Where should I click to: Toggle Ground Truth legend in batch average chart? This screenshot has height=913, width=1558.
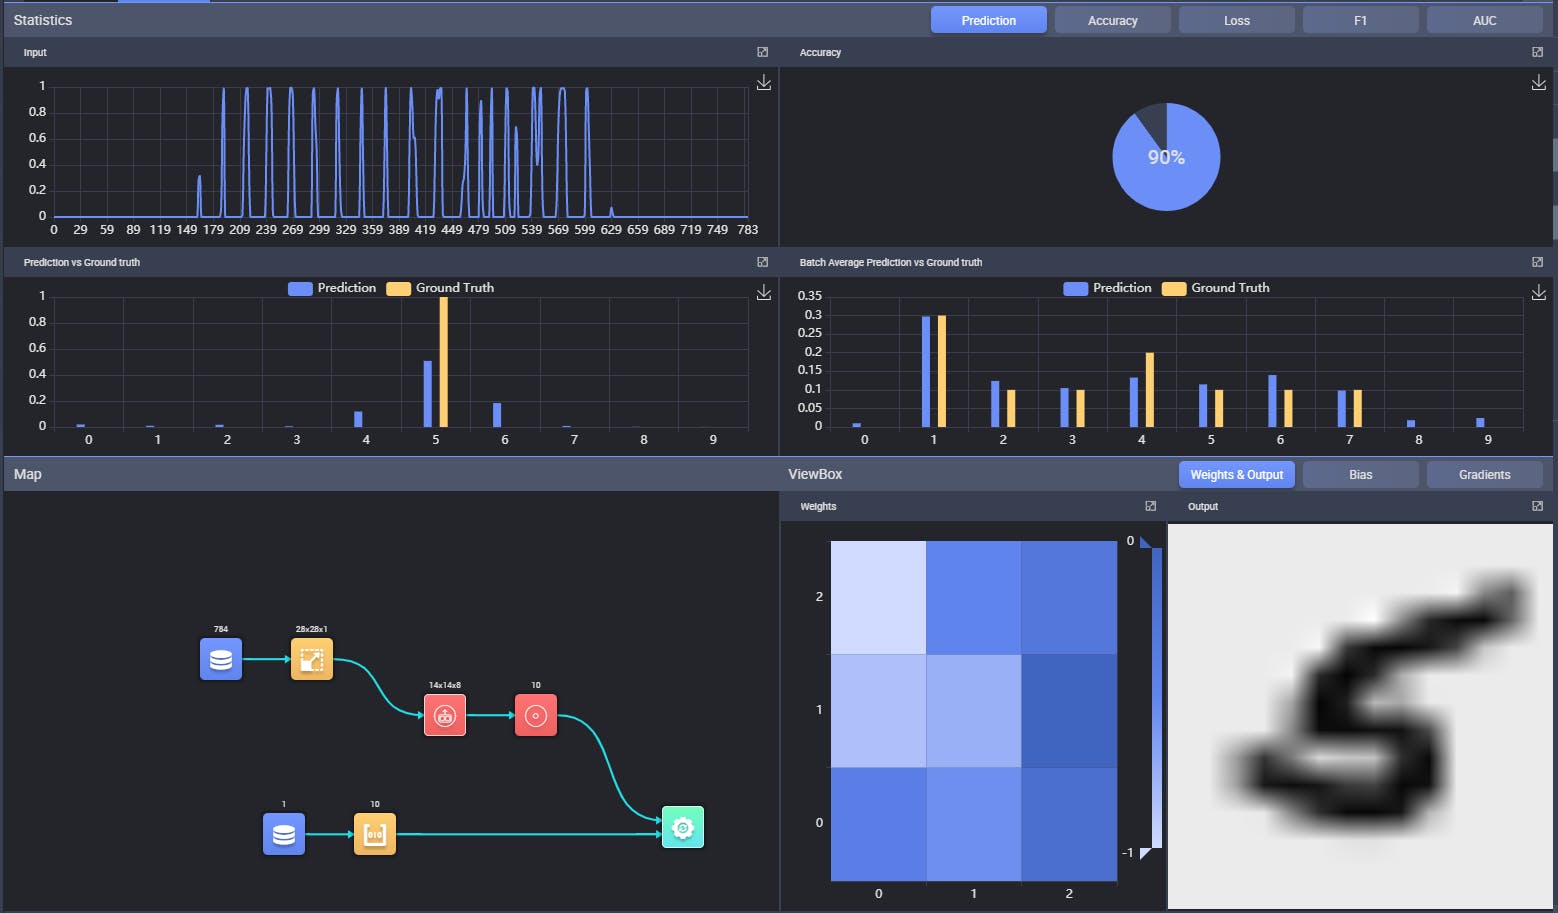click(x=1216, y=288)
